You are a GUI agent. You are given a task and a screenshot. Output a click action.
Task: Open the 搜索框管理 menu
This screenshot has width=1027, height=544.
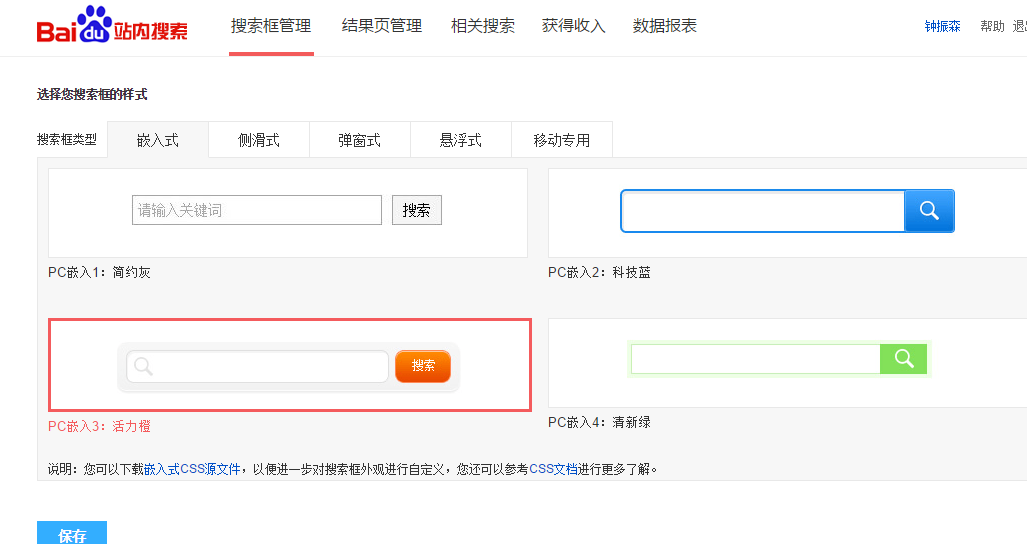point(270,26)
